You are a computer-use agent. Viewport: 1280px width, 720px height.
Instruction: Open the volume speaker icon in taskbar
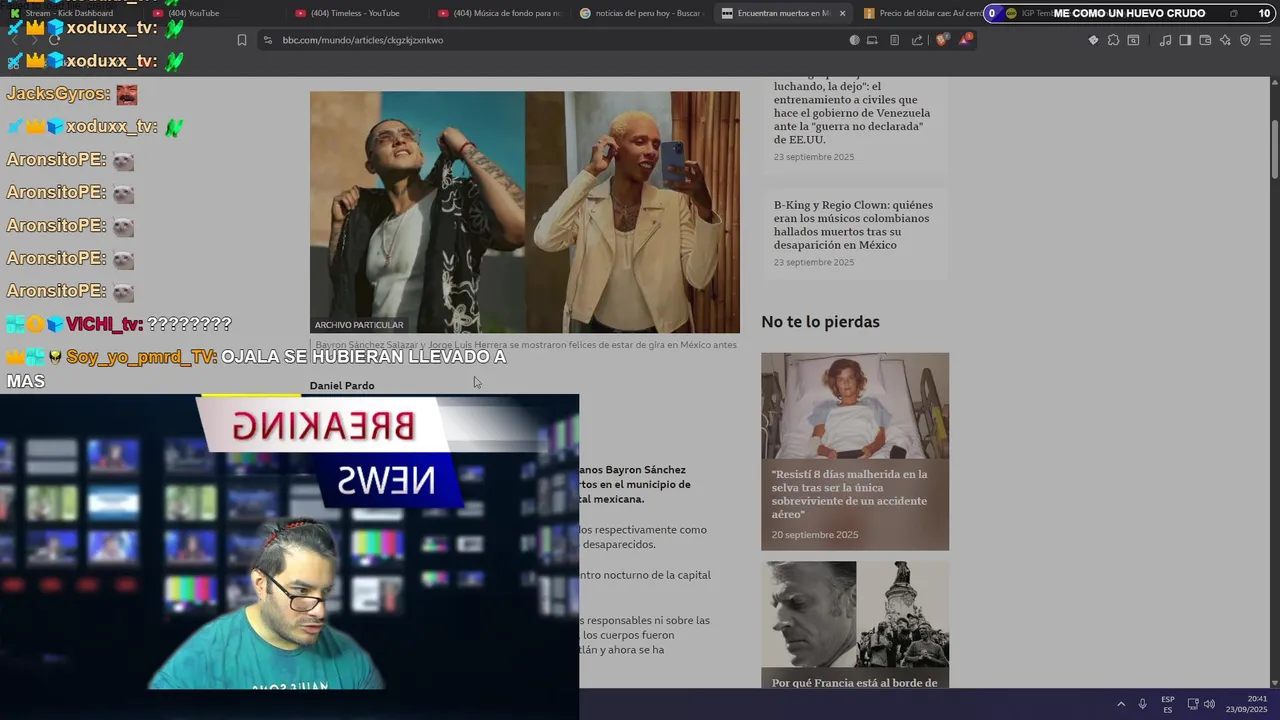click(x=1209, y=704)
